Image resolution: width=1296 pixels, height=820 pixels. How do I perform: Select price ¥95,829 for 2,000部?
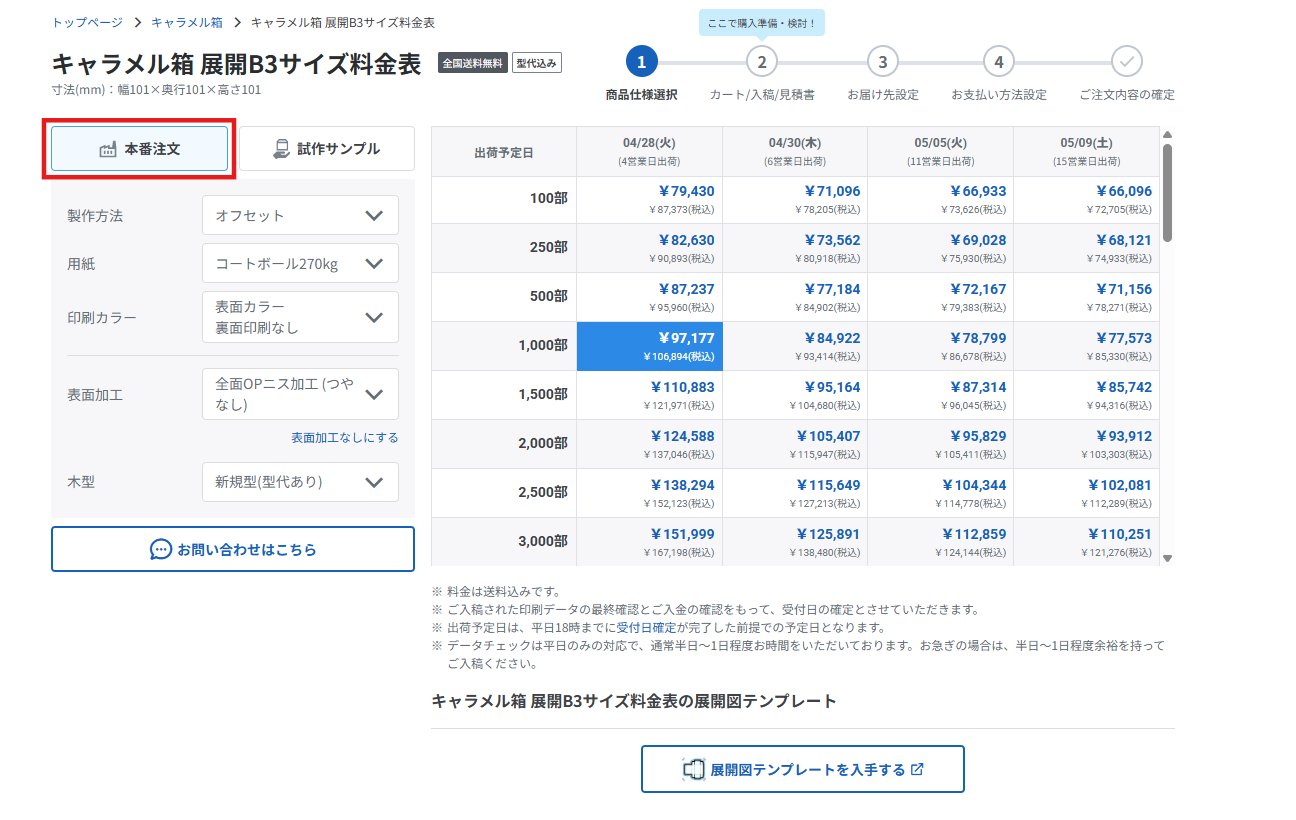tap(940, 444)
